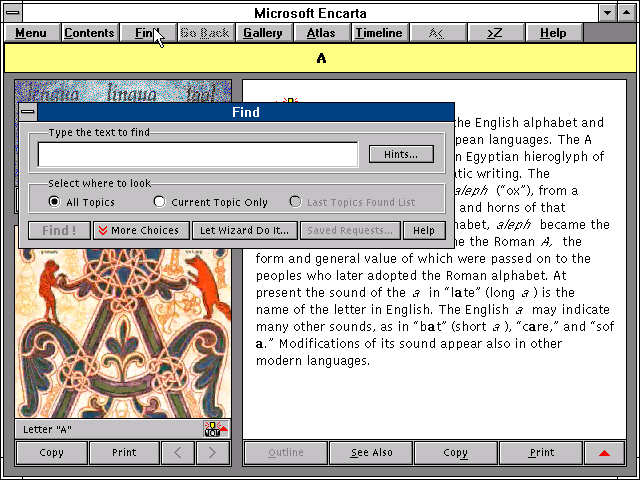Click the Find dialog title bar

(246, 112)
